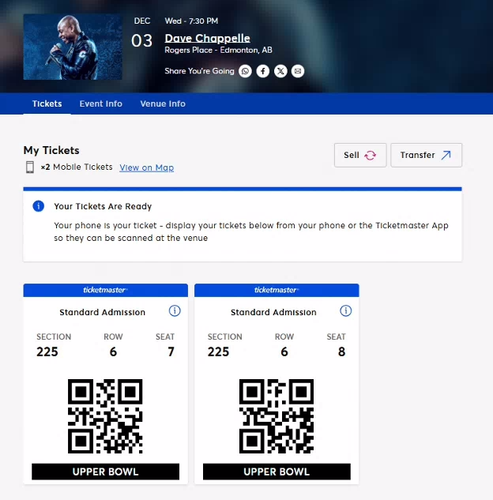This screenshot has width=493, height=500.
Task: Share the event by email icon
Action: pos(298,71)
